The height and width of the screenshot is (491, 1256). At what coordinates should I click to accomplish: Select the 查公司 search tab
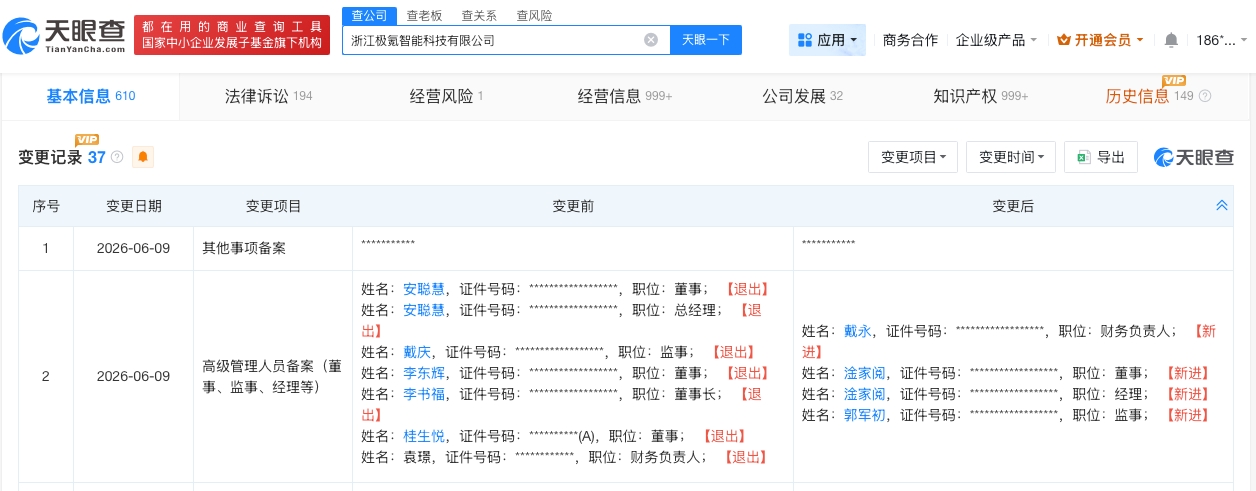(369, 15)
